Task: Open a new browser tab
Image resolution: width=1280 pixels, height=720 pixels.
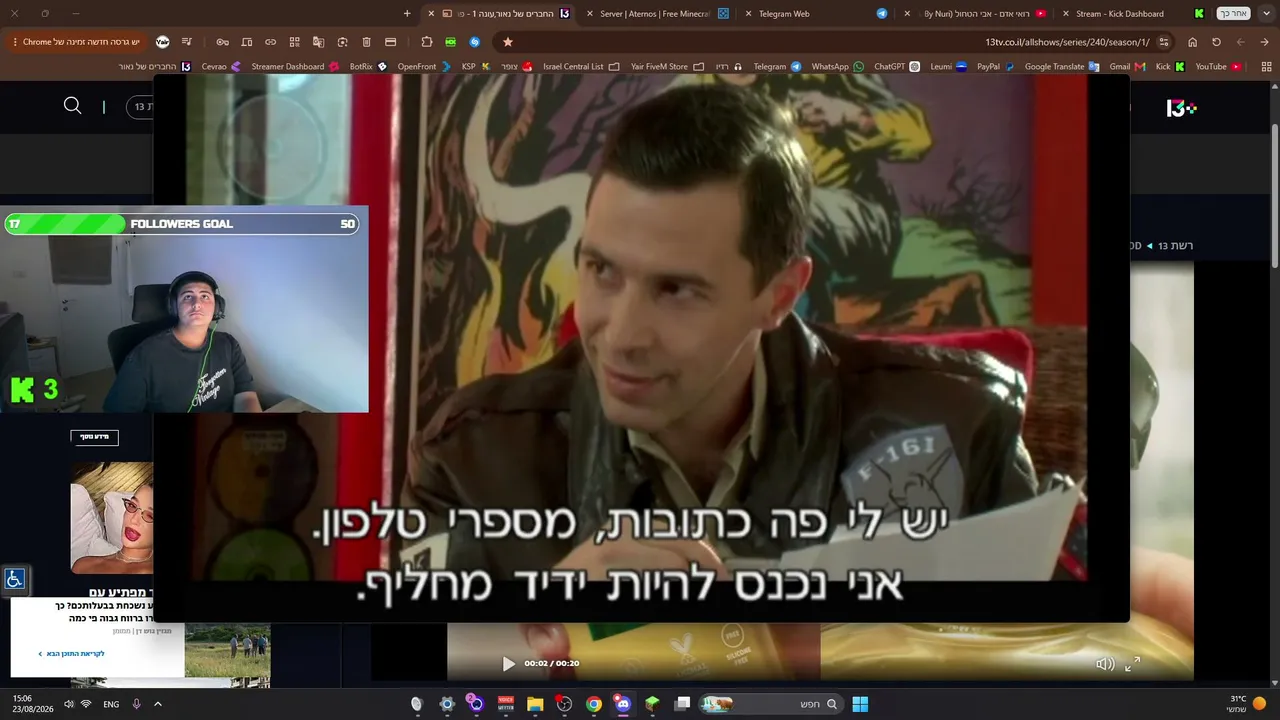Action: tap(407, 14)
